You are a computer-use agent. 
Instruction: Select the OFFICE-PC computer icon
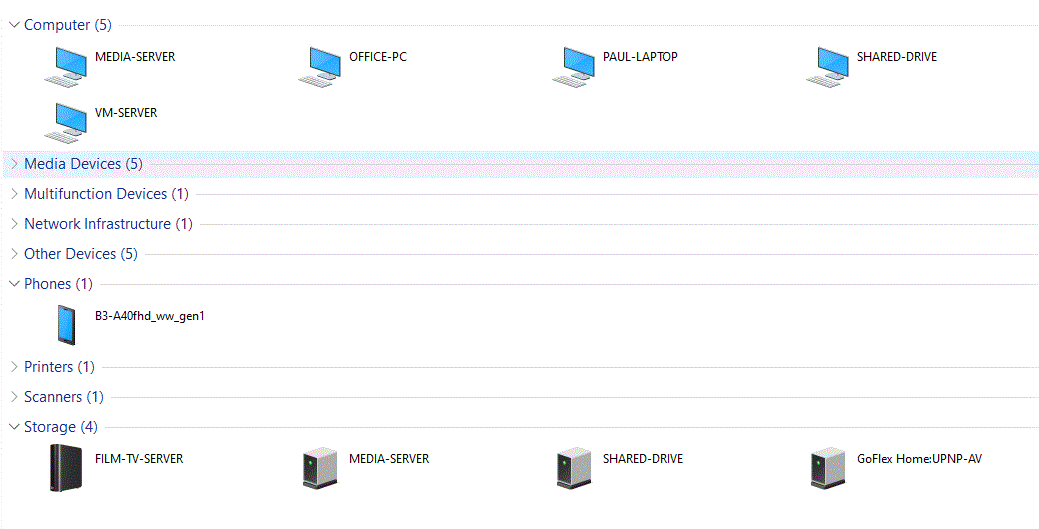pos(319,66)
